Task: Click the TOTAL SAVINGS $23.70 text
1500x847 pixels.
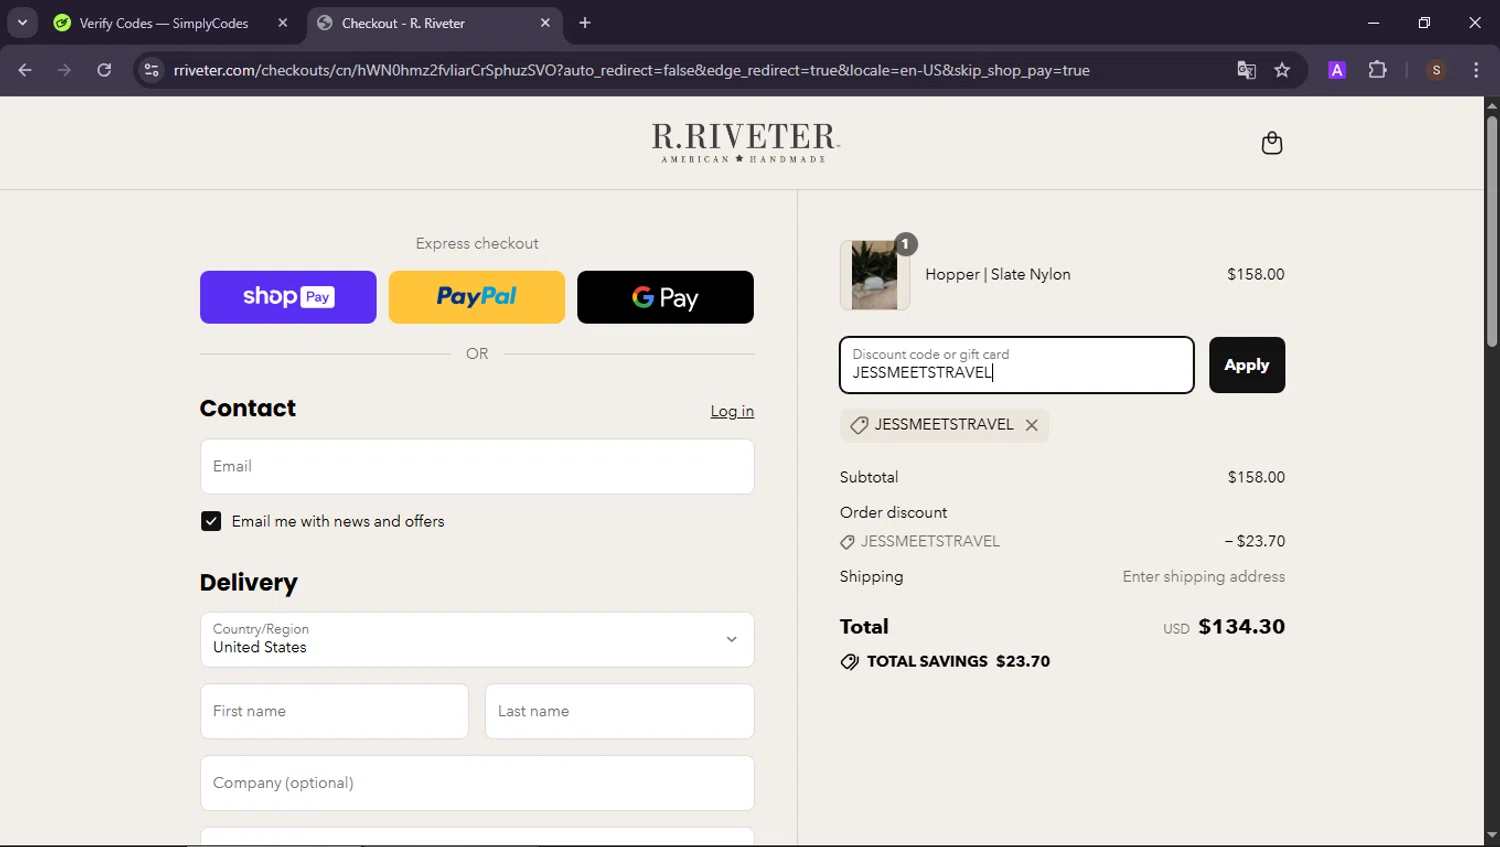Action: pyautogui.click(x=958, y=661)
